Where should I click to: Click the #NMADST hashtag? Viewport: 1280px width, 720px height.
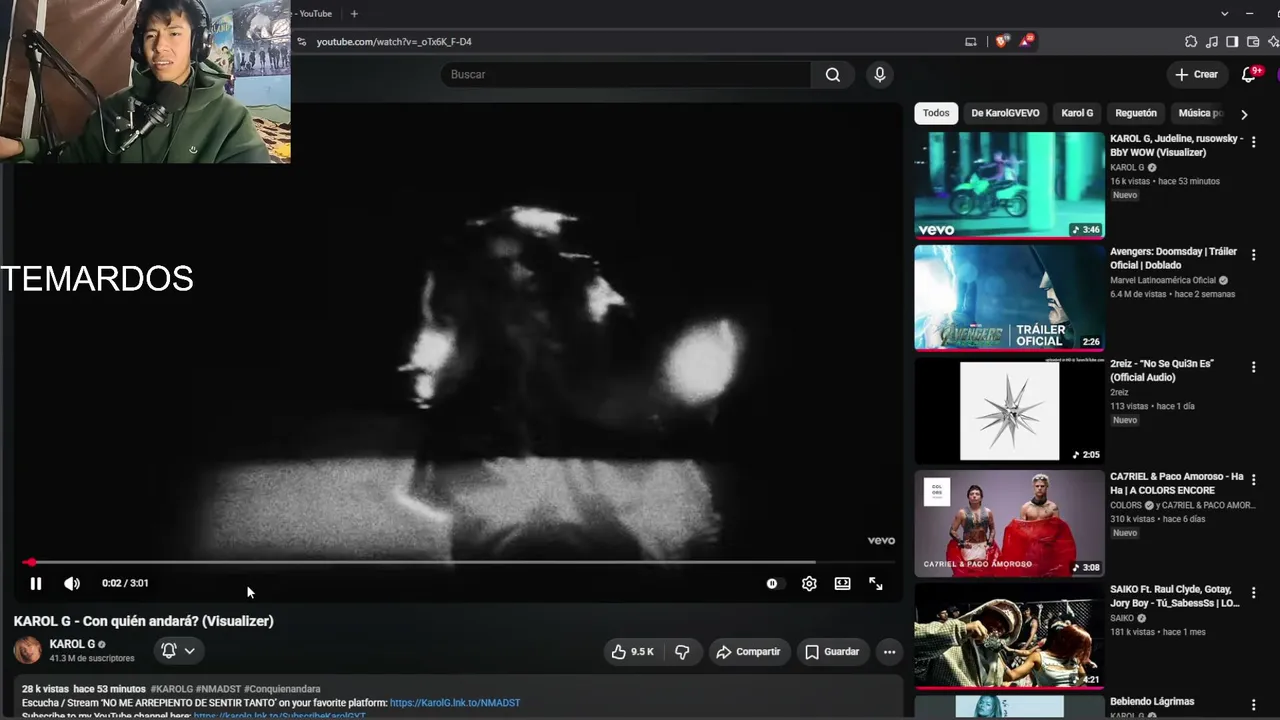click(x=218, y=689)
